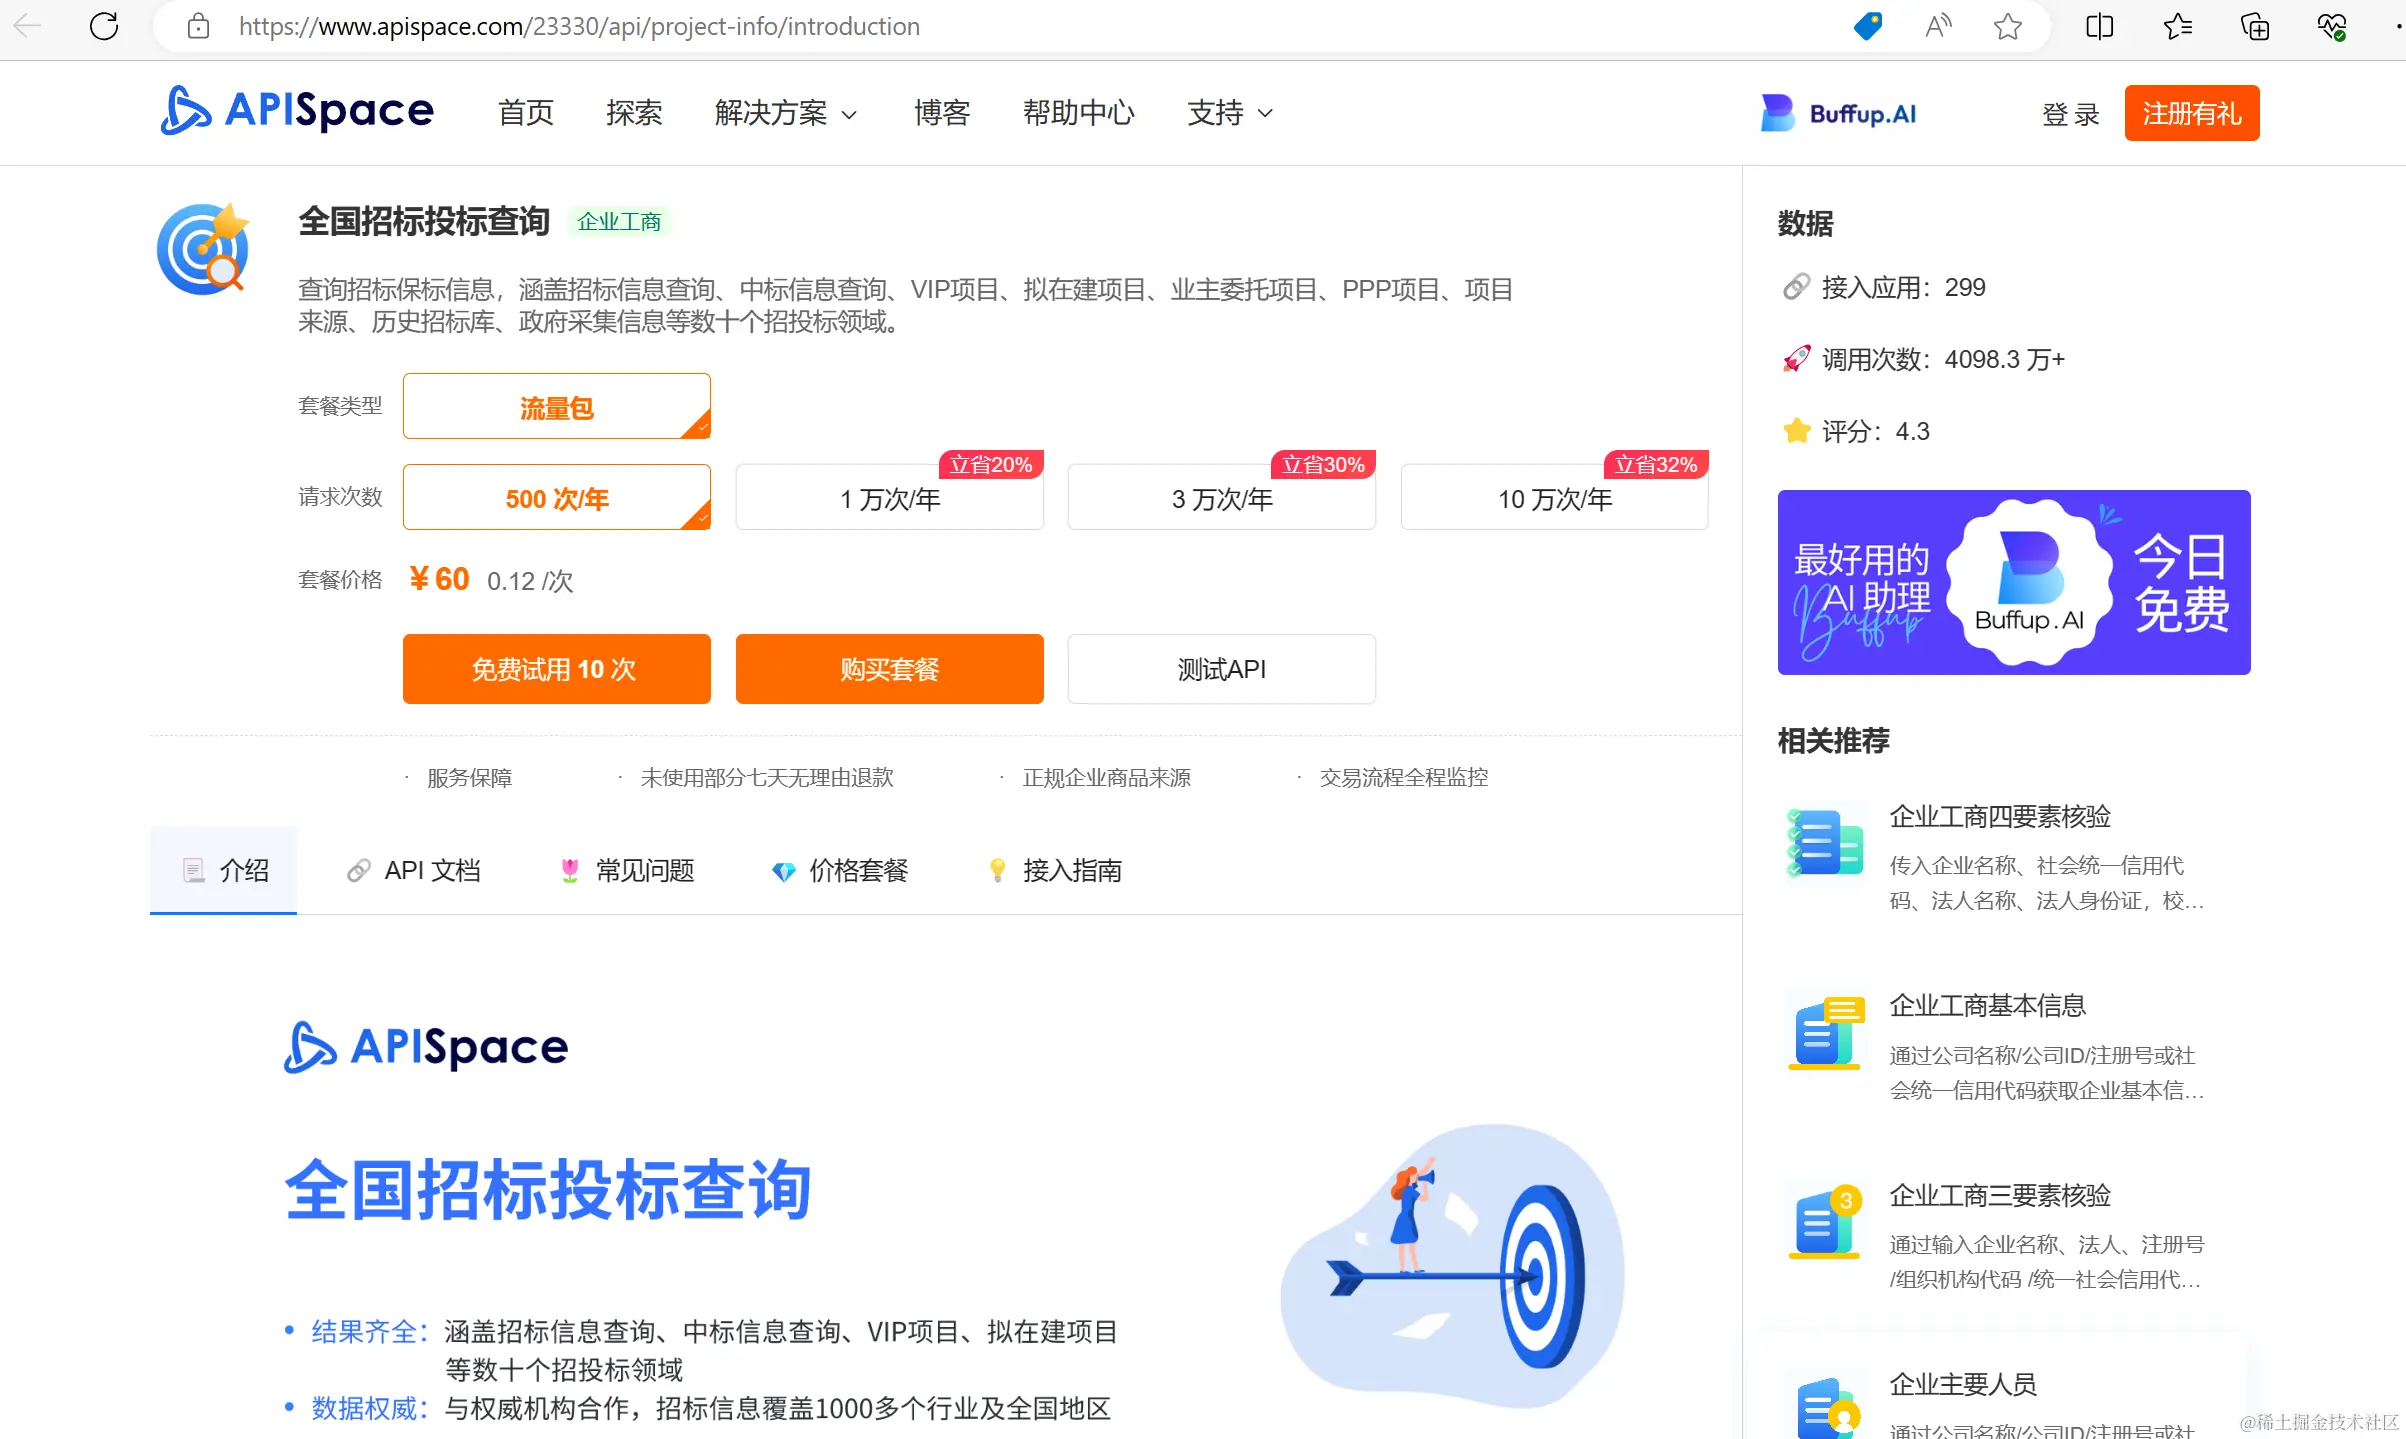Viewport: 2406px width, 1439px height.
Task: Click the star icon to favorite page
Action: click(2007, 26)
